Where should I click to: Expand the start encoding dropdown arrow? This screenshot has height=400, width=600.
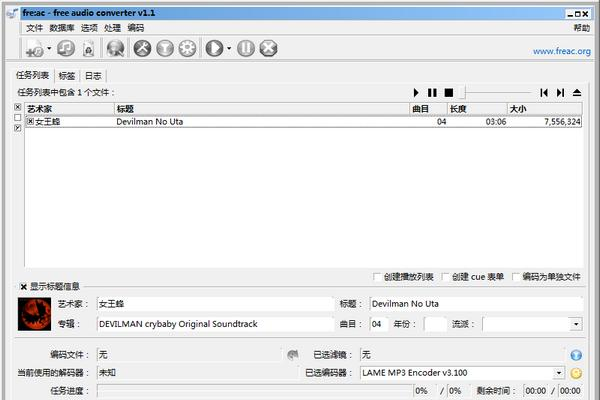[x=229, y=48]
